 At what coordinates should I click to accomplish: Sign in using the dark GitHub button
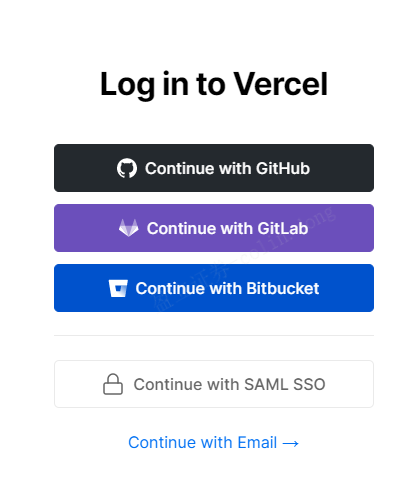pyautogui.click(x=214, y=168)
